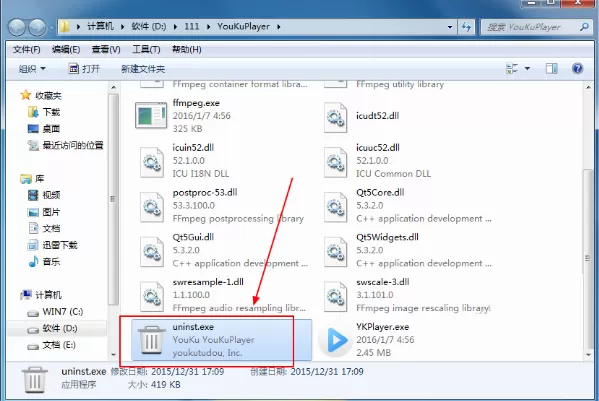The image size is (599, 401).
Task: Click the change view icon
Action: point(512,68)
